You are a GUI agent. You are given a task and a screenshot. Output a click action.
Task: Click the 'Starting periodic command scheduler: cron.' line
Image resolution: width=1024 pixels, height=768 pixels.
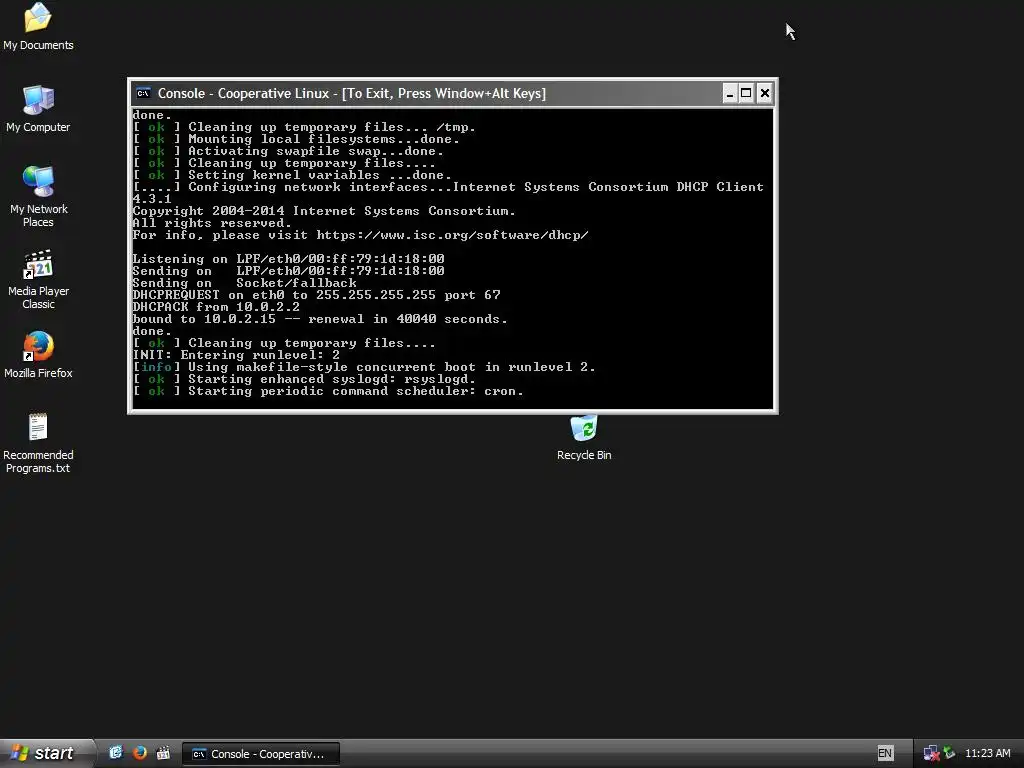pyautogui.click(x=328, y=391)
